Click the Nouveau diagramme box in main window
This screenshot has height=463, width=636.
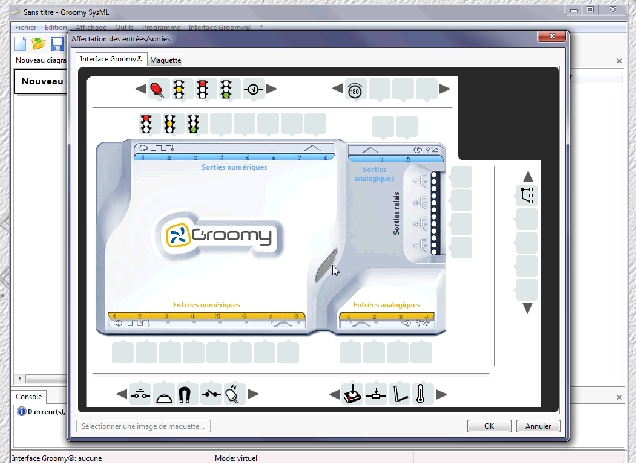point(41,81)
